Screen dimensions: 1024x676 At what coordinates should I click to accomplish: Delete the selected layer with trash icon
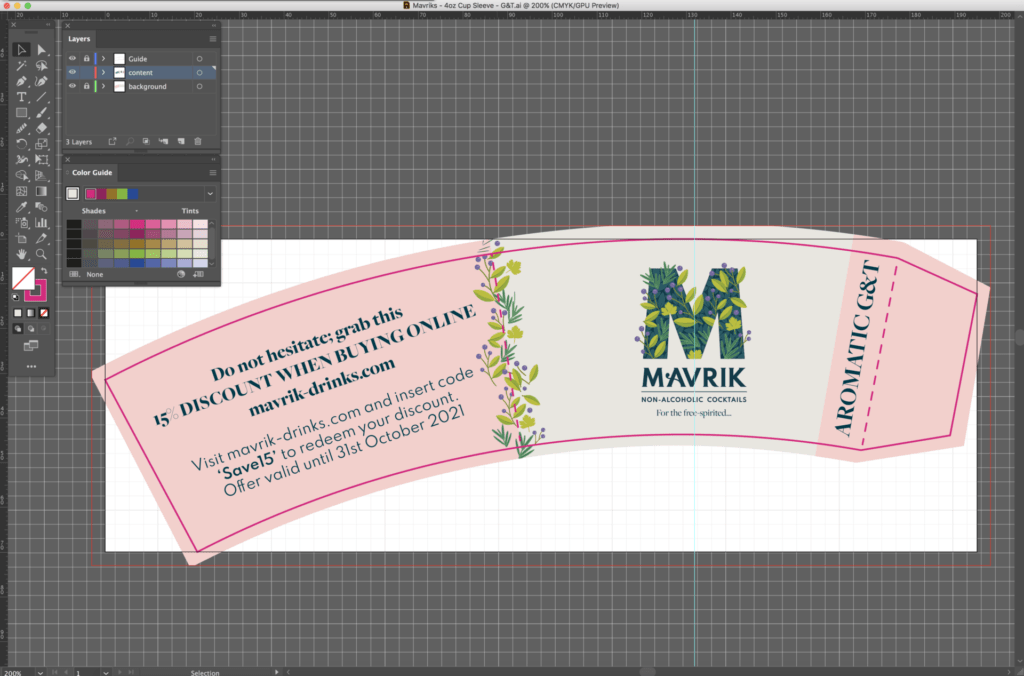[198, 142]
